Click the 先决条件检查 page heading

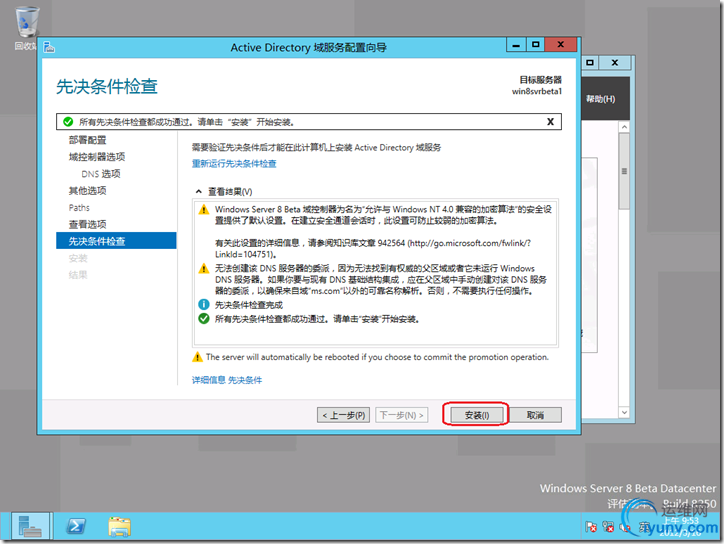(107, 86)
